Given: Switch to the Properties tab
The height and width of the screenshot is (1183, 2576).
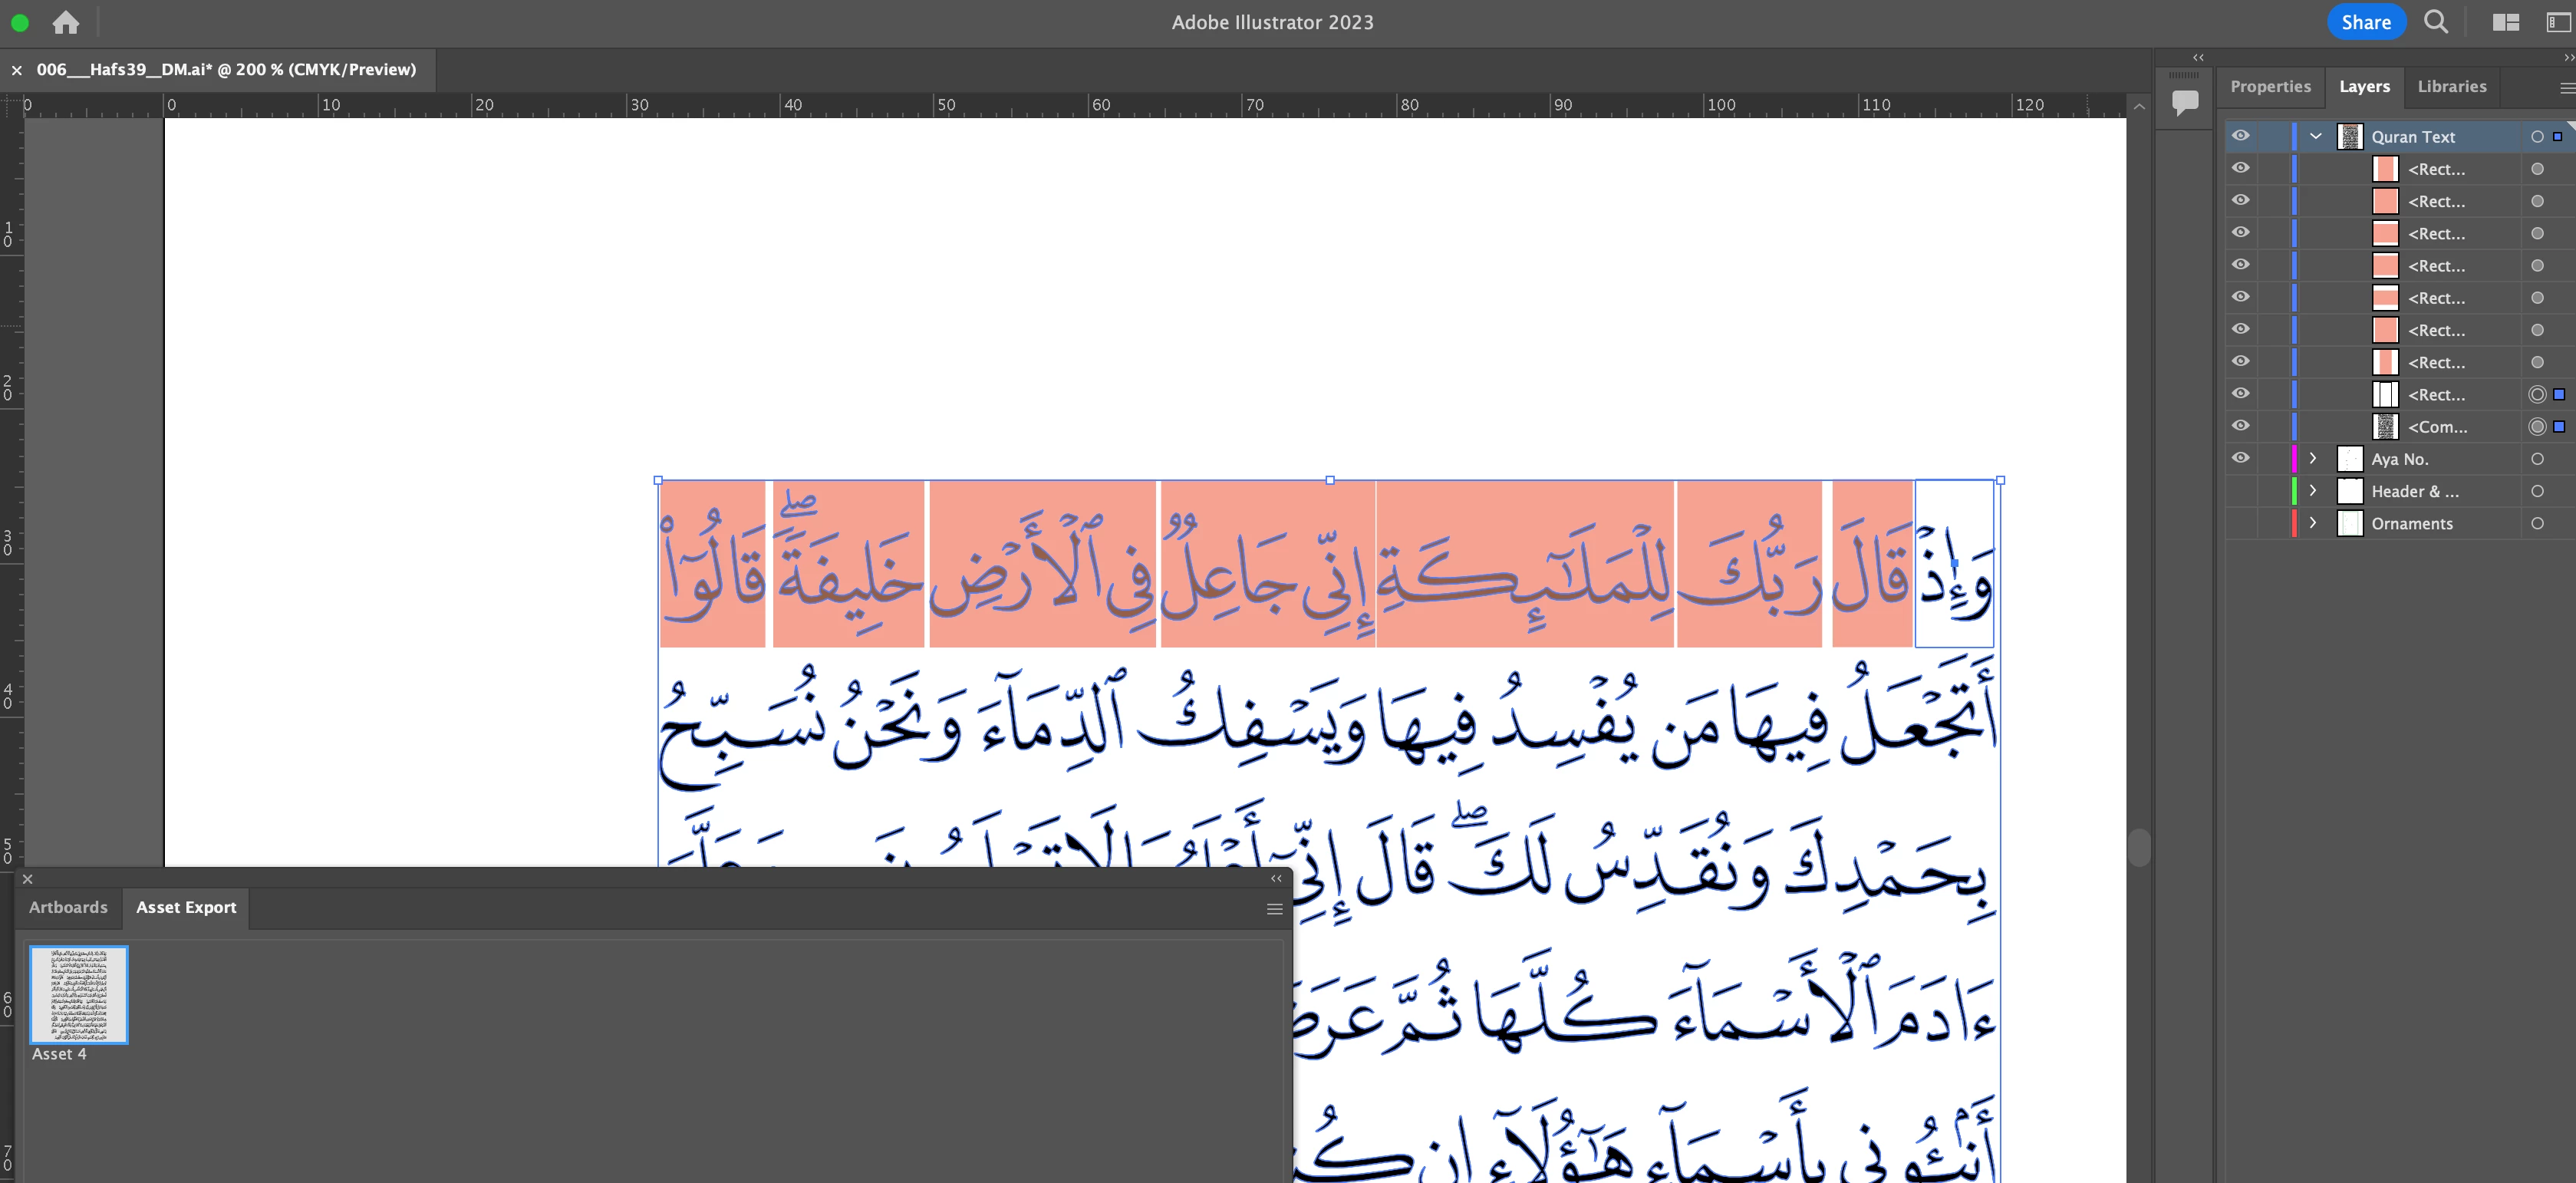Looking at the screenshot, I should 2270,87.
